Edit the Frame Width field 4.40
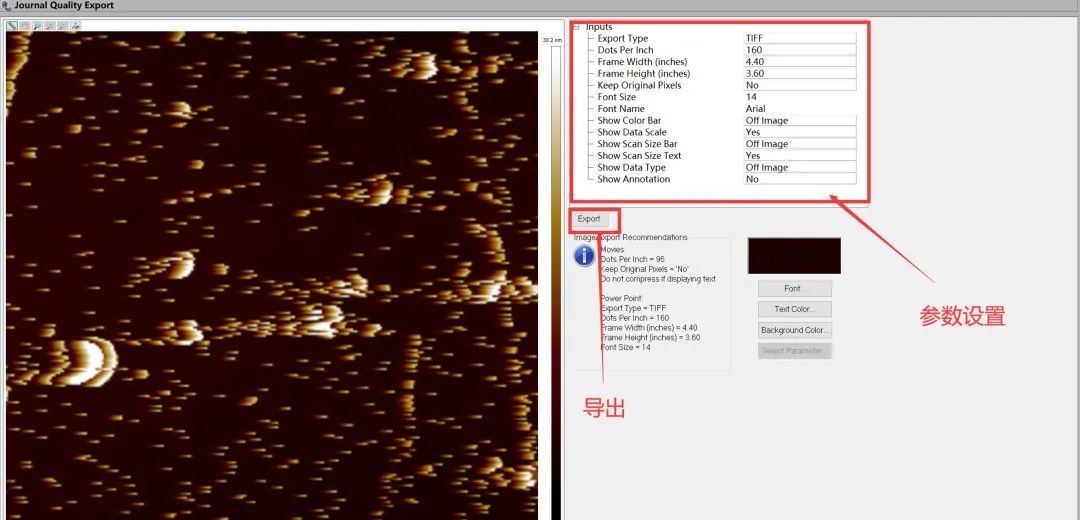The width and height of the screenshot is (1080, 520). (x=800, y=62)
